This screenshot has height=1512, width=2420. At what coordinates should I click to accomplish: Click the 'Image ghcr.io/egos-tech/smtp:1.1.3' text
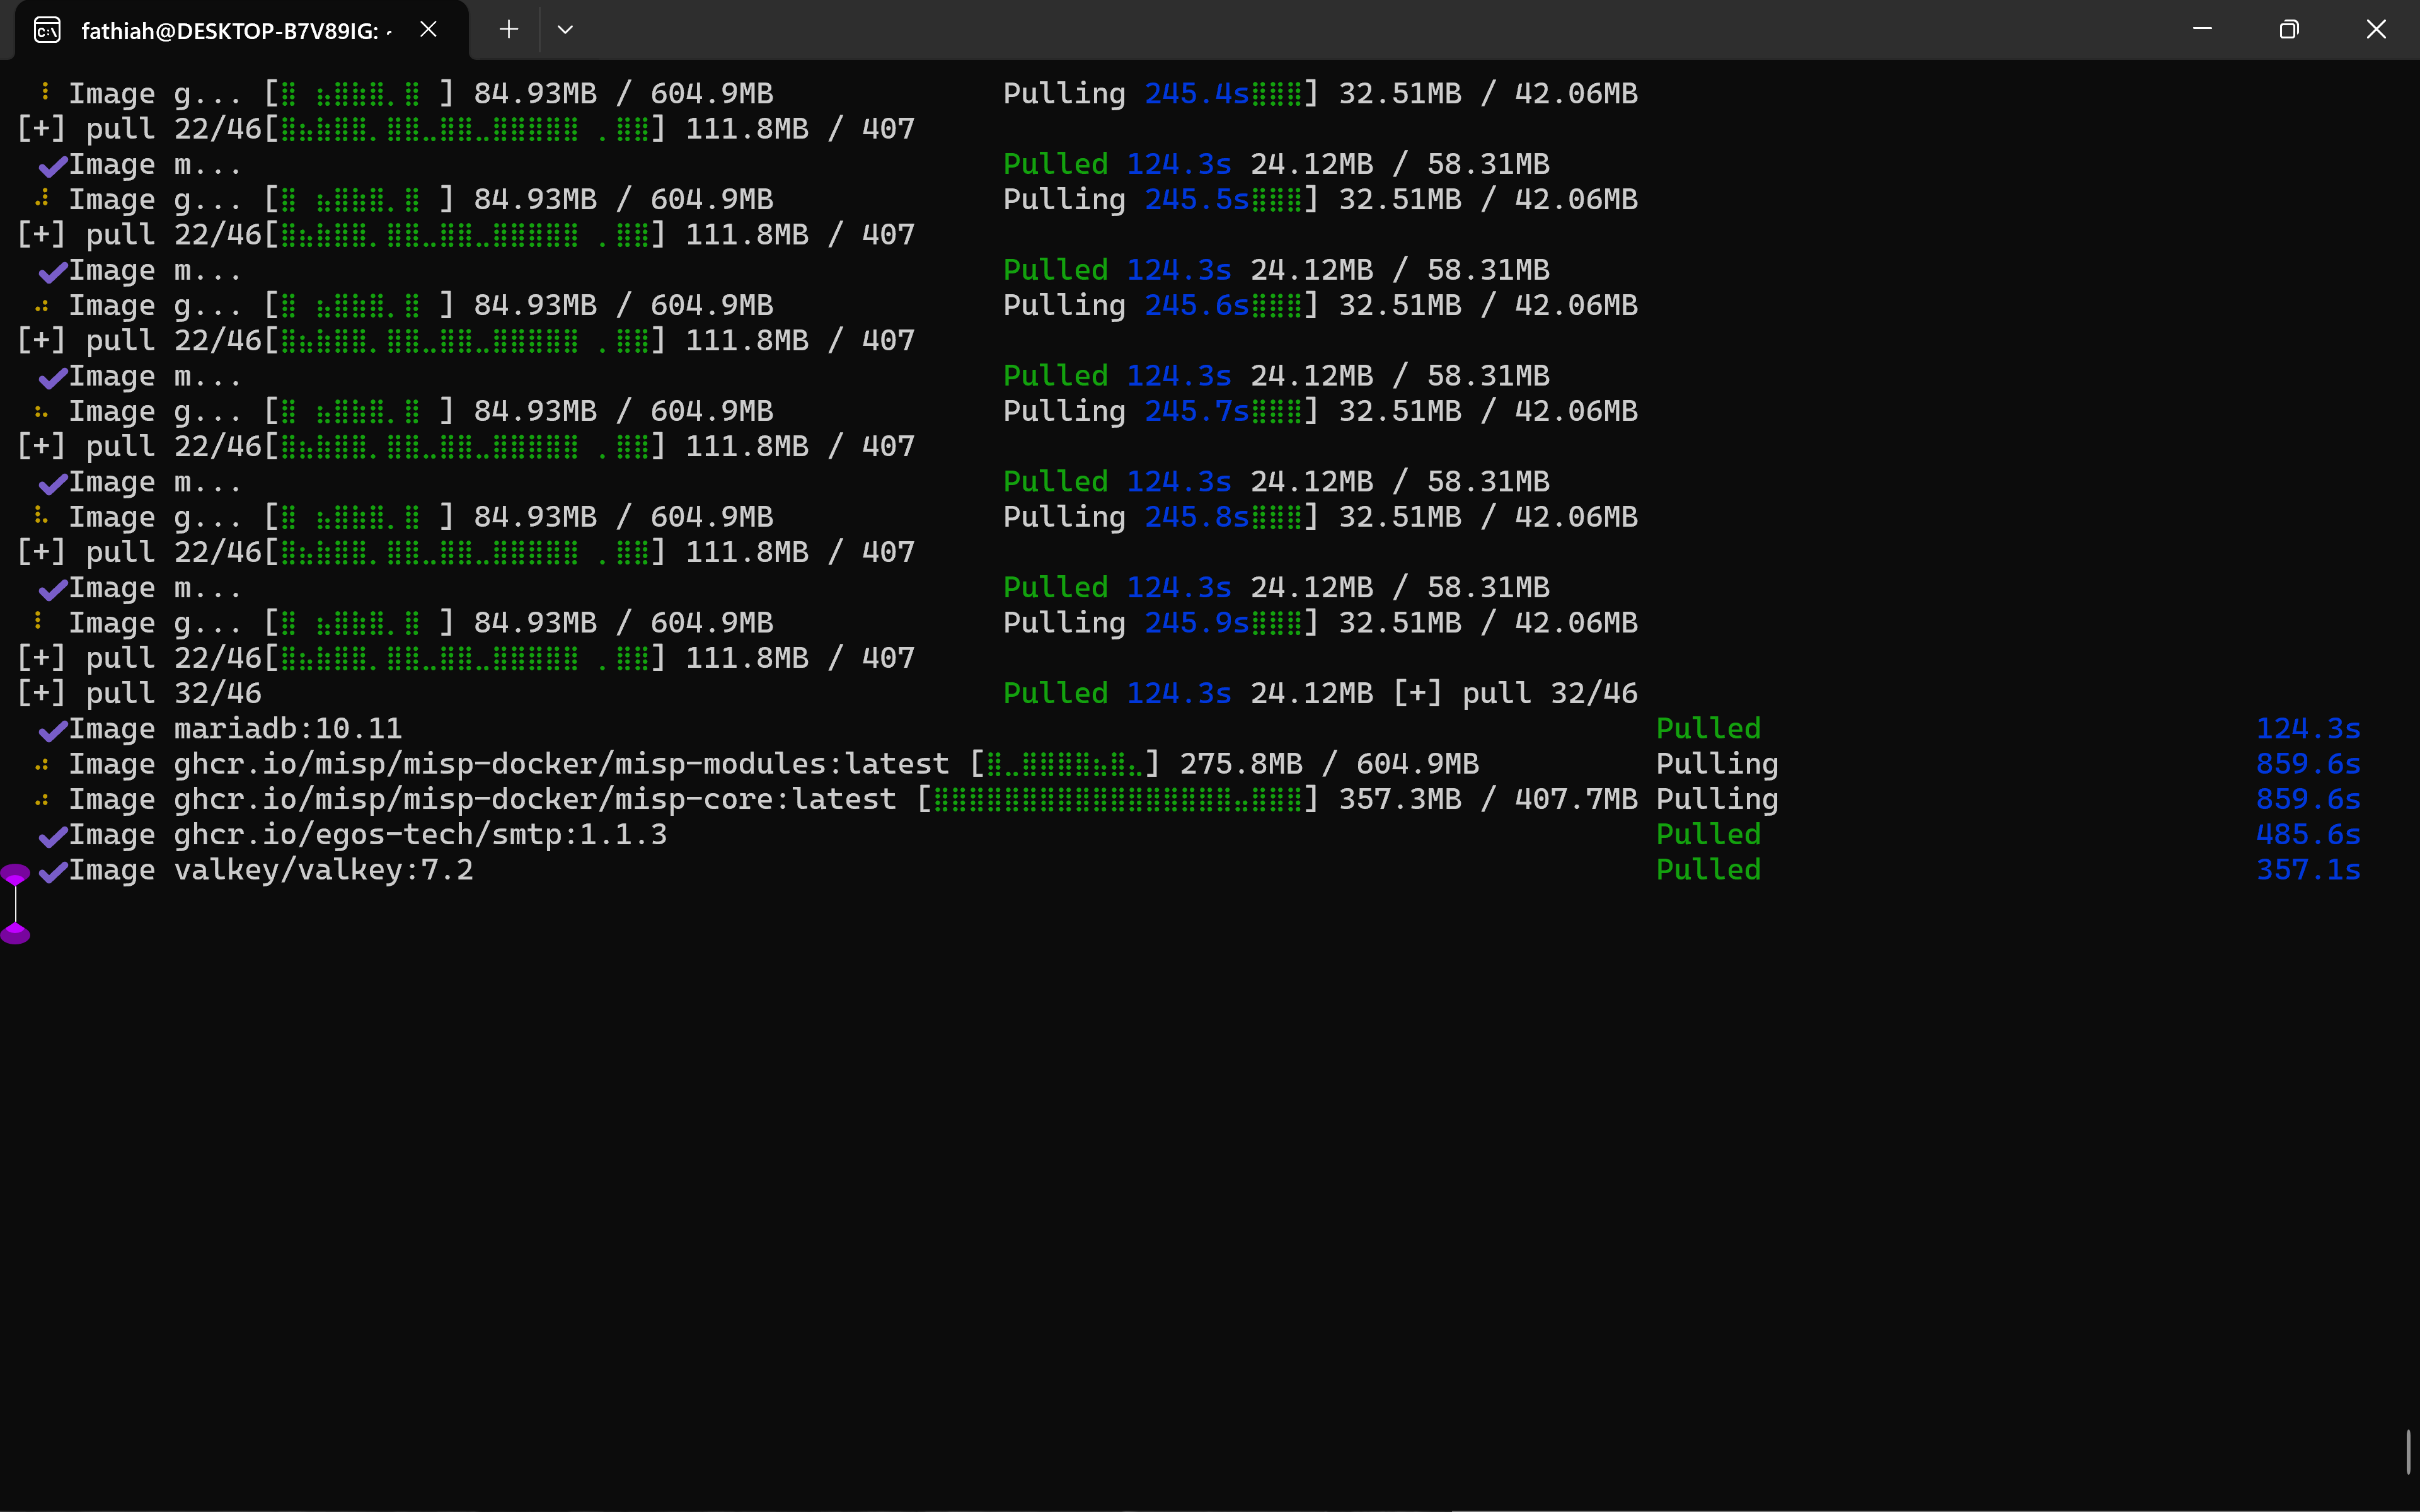pyautogui.click(x=367, y=834)
